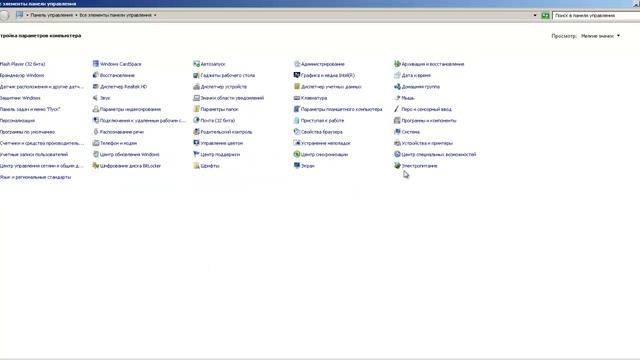Open Счетчики и средства производительности item
Image resolution: width=640 pixels, height=360 pixels.
click(x=42, y=143)
